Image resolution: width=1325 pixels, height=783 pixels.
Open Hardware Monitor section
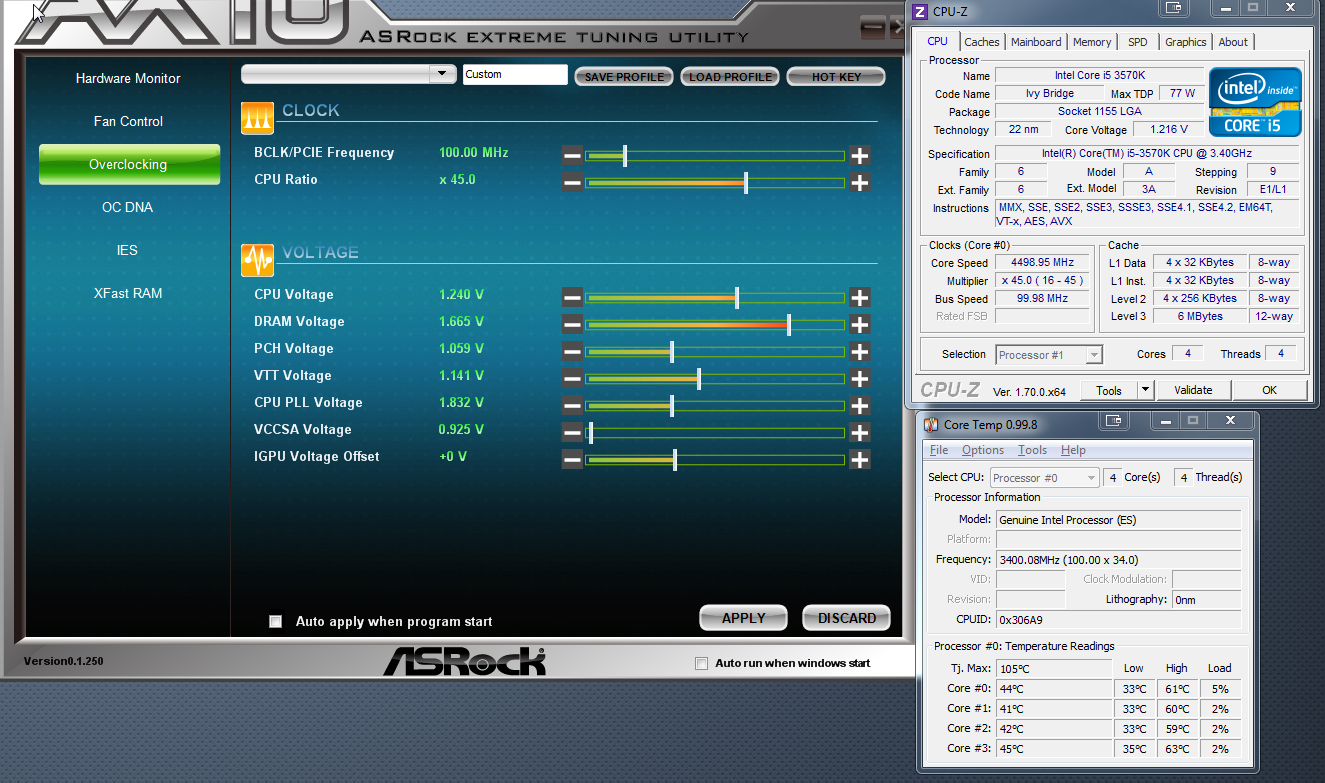click(x=128, y=78)
